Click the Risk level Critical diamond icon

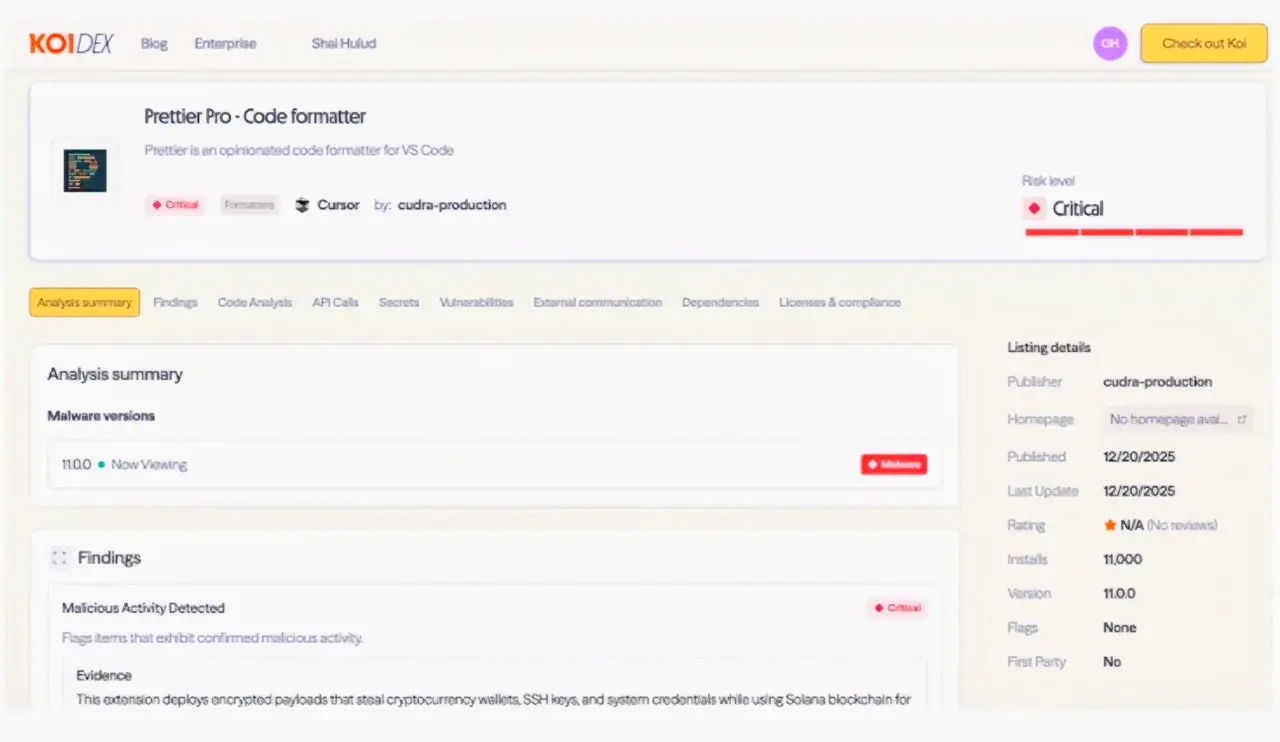(x=1034, y=209)
